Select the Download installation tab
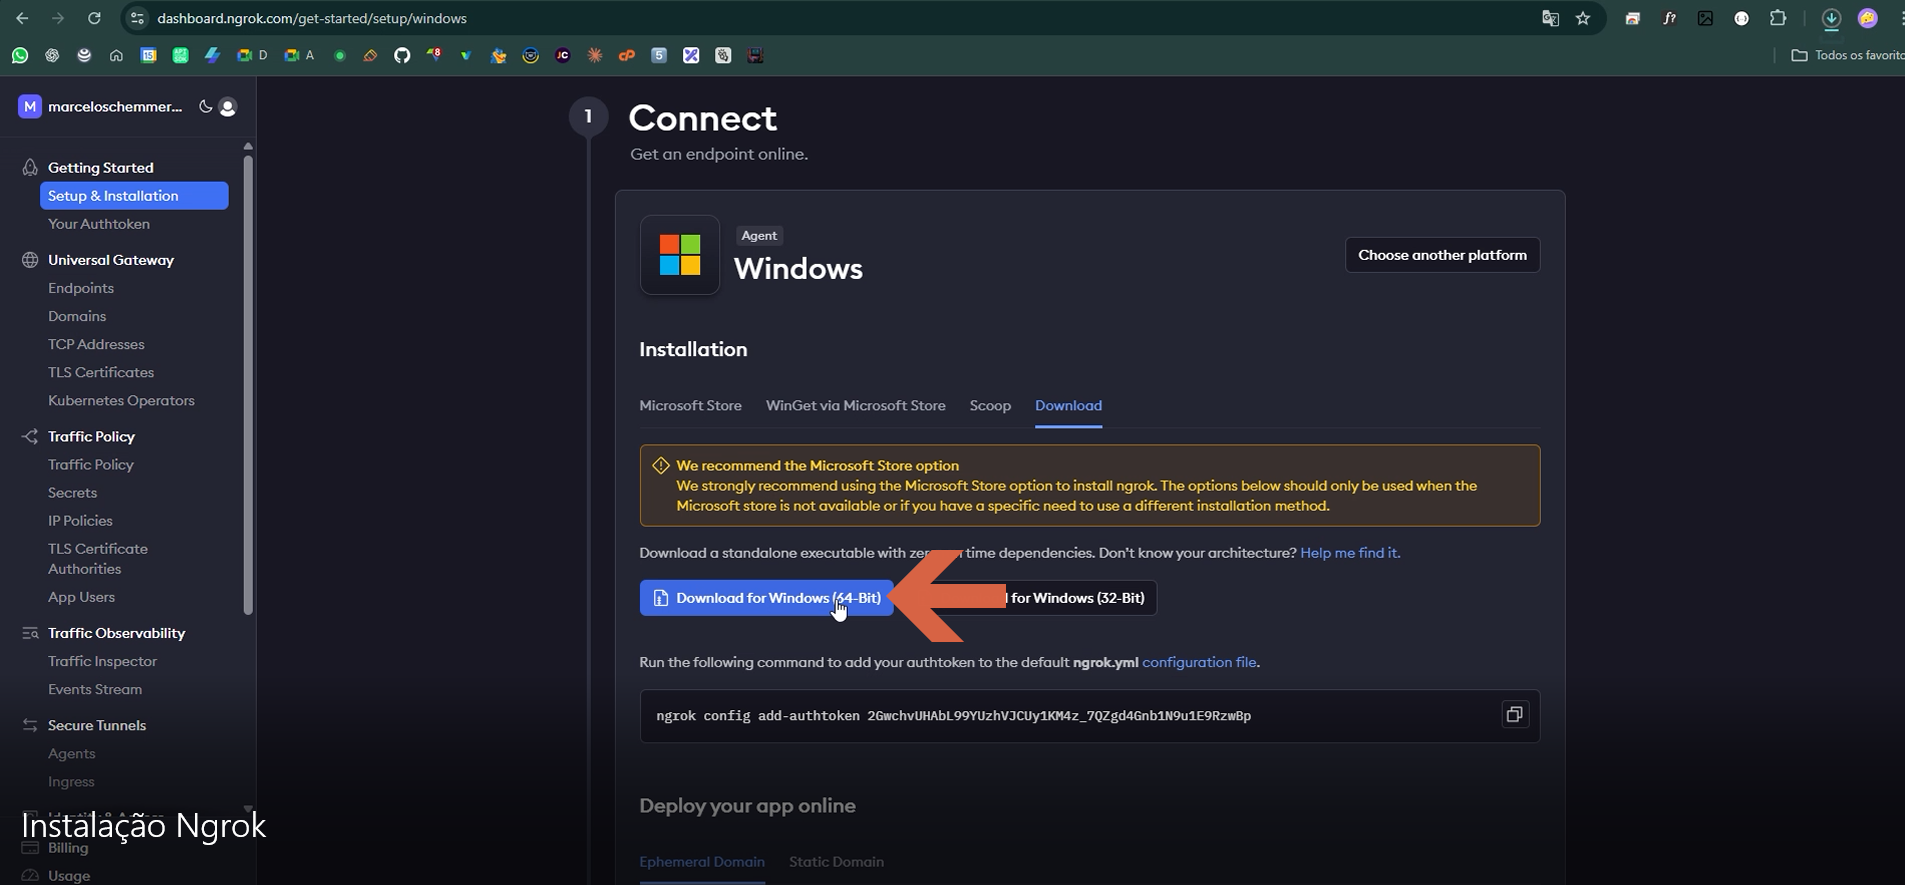The height and width of the screenshot is (885, 1905). point(1068,405)
